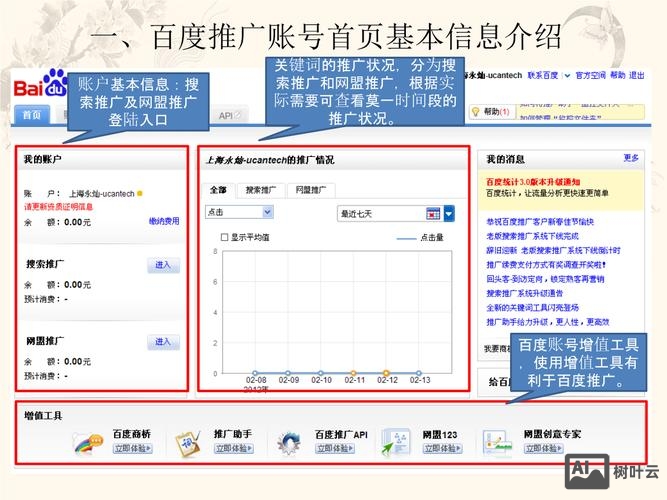Open the 百度推广API gear icon
This screenshot has width=667, height=500.
click(289, 443)
